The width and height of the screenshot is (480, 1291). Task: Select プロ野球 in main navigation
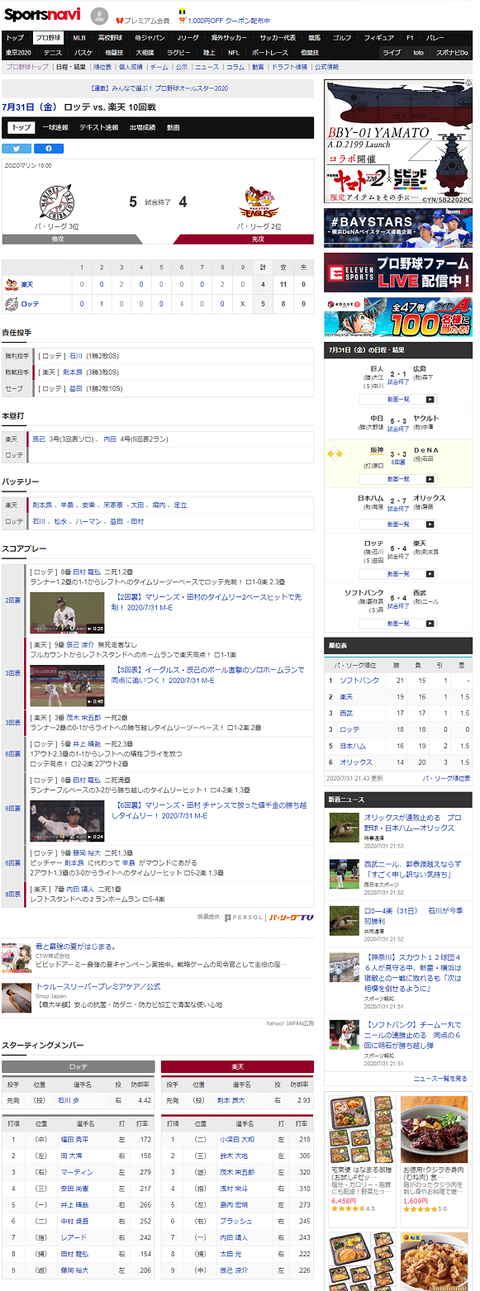[46, 37]
